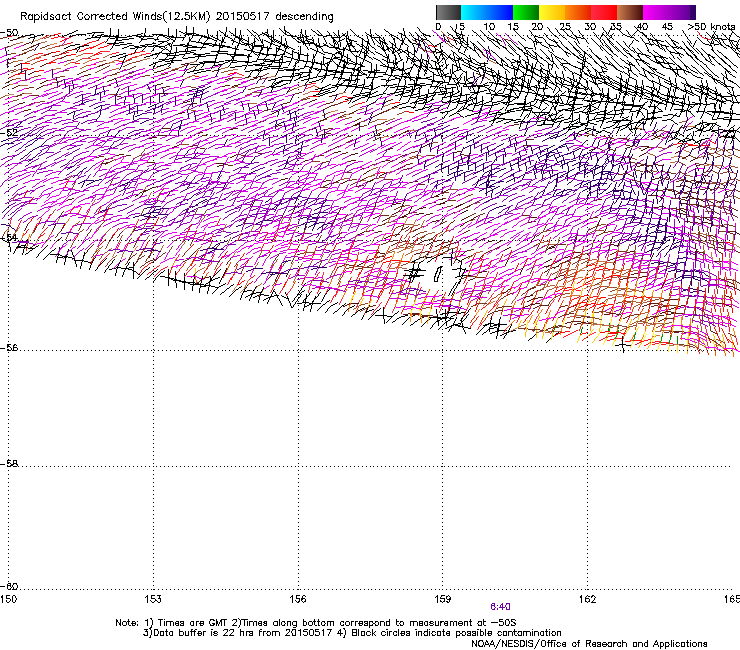This screenshot has height=650, width=740.
Task: Click the cyan 5-10 knots legend segment
Action: click(x=474, y=12)
